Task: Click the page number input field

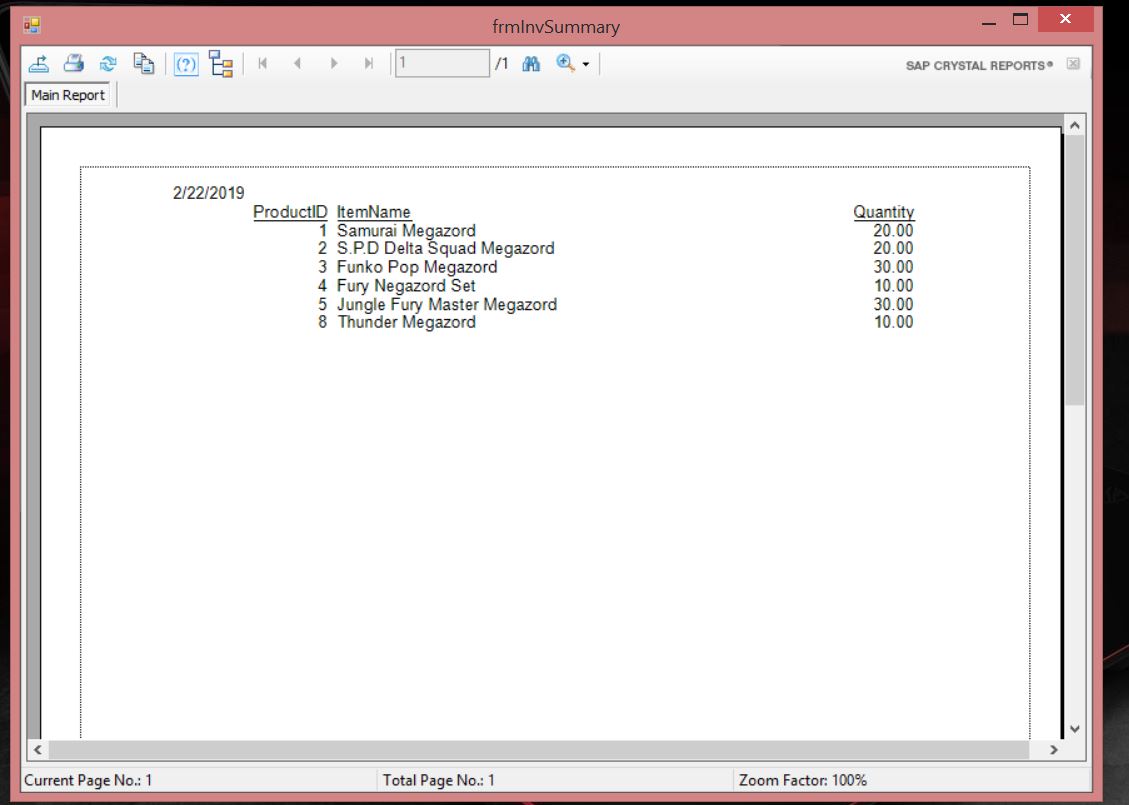Action: 441,64
